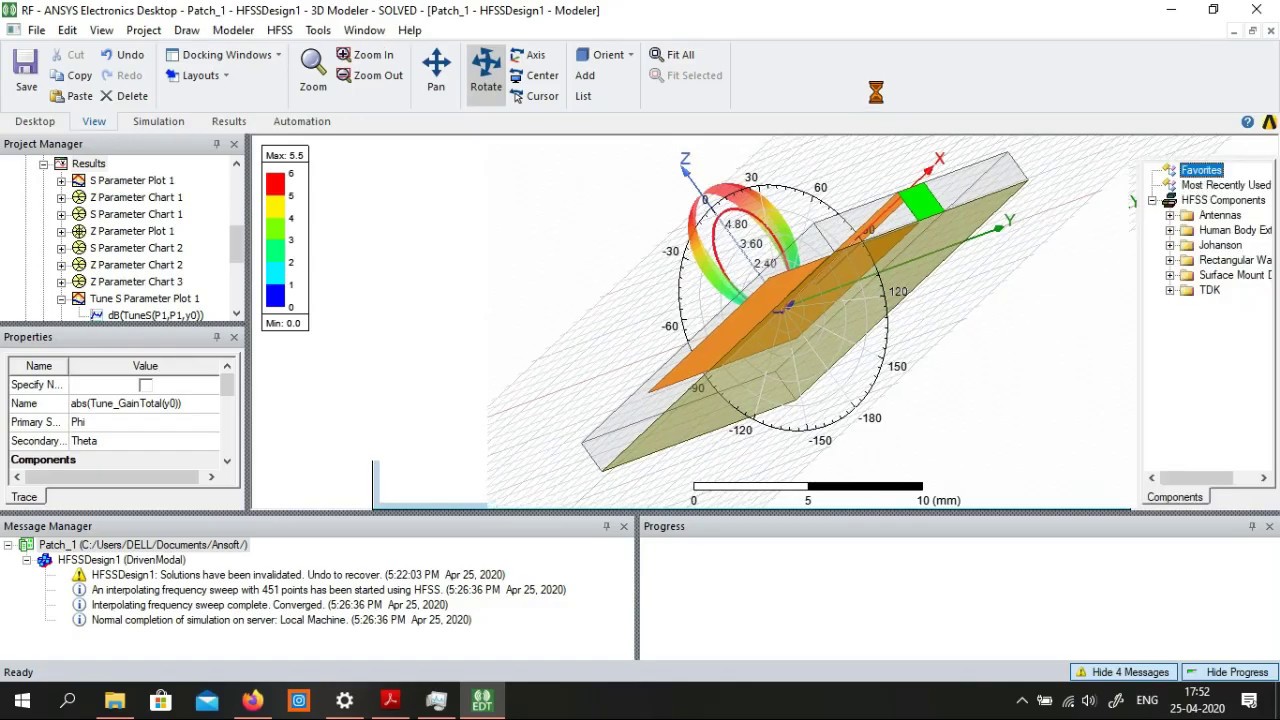Viewport: 1280px width, 720px height.
Task: Click the Delete tool
Action: coord(123,96)
